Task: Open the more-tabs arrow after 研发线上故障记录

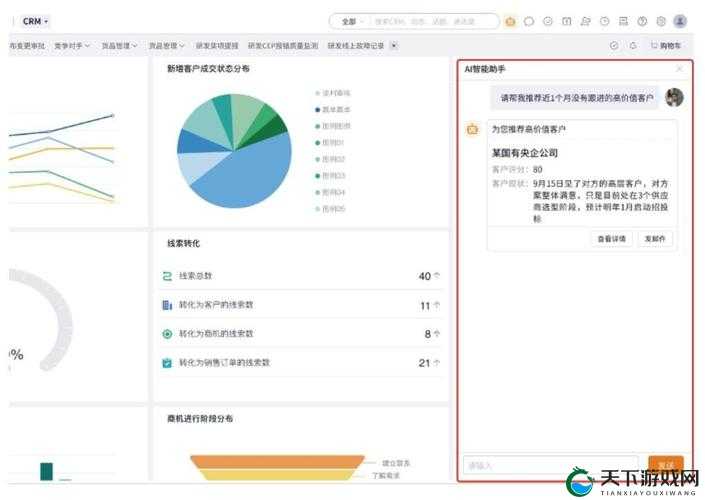Action: 394,45
